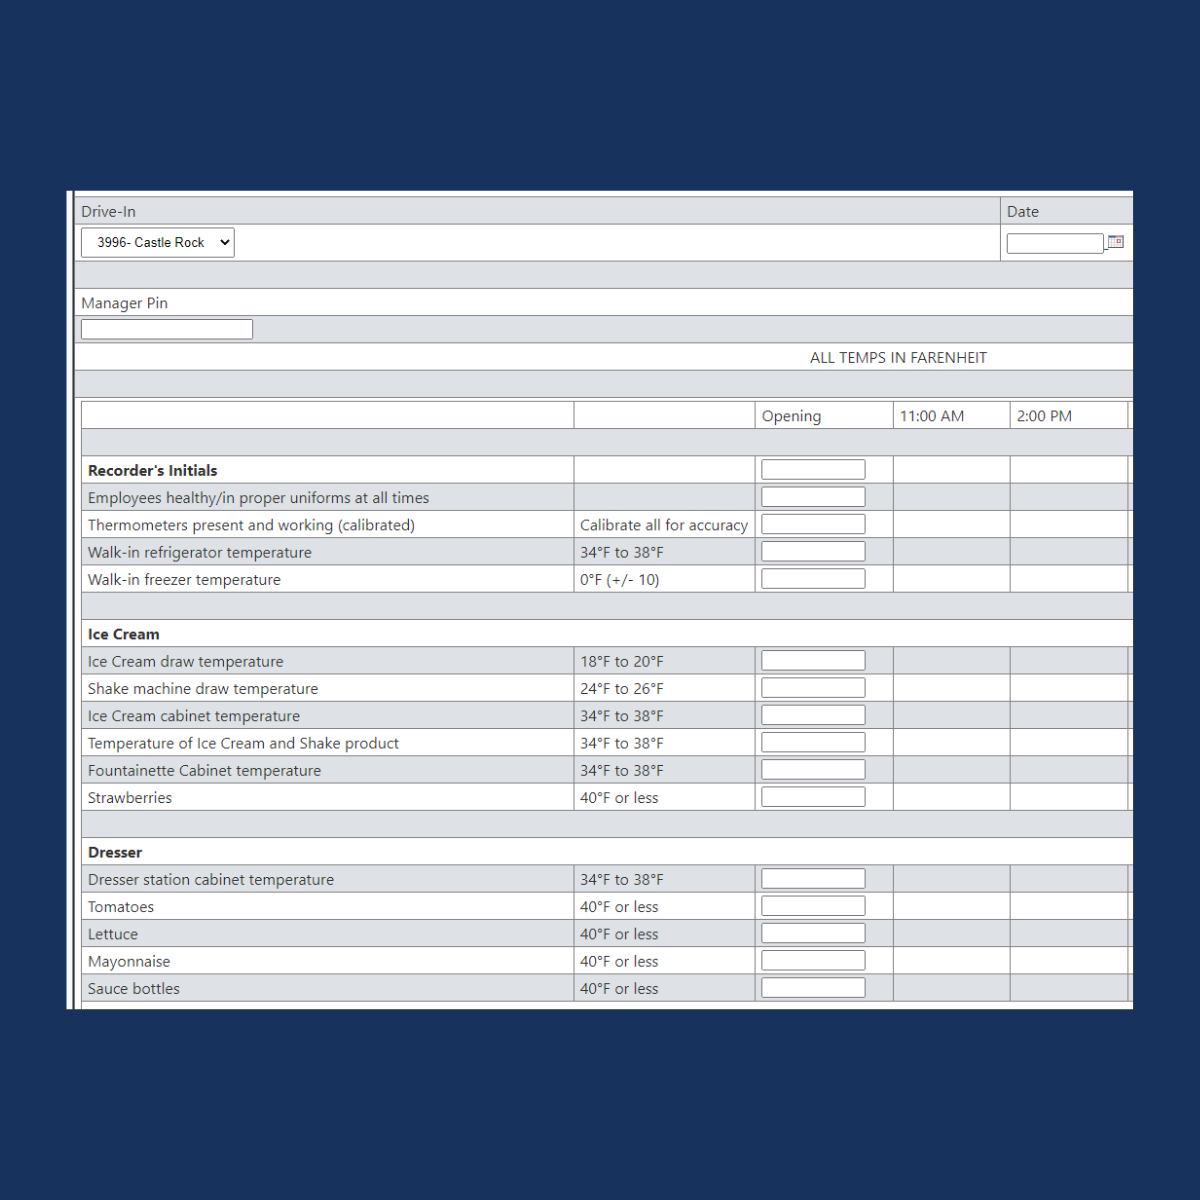Viewport: 1200px width, 1200px height.
Task: Click the Dresser station cabinet temperature input
Action: 812,877
